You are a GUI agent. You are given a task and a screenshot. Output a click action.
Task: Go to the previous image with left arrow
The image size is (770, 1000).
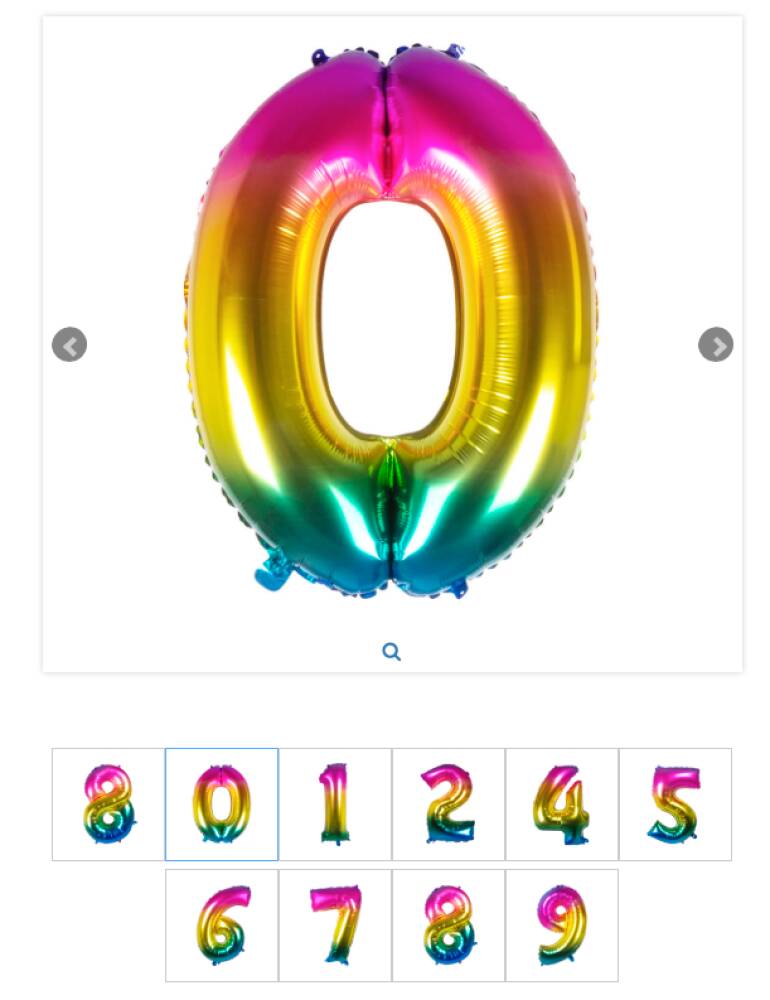coord(69,344)
